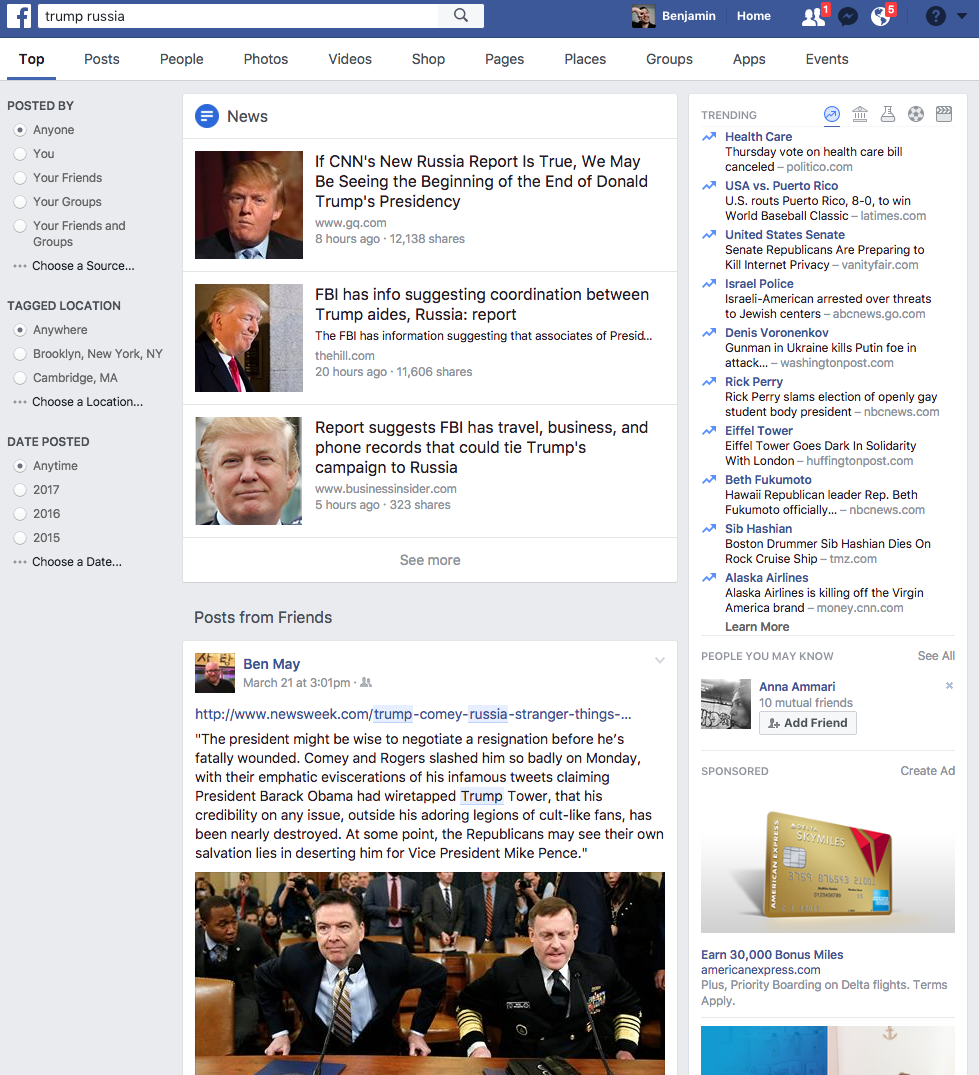Open the Newsweek trump-comey-russia link

tap(413, 714)
